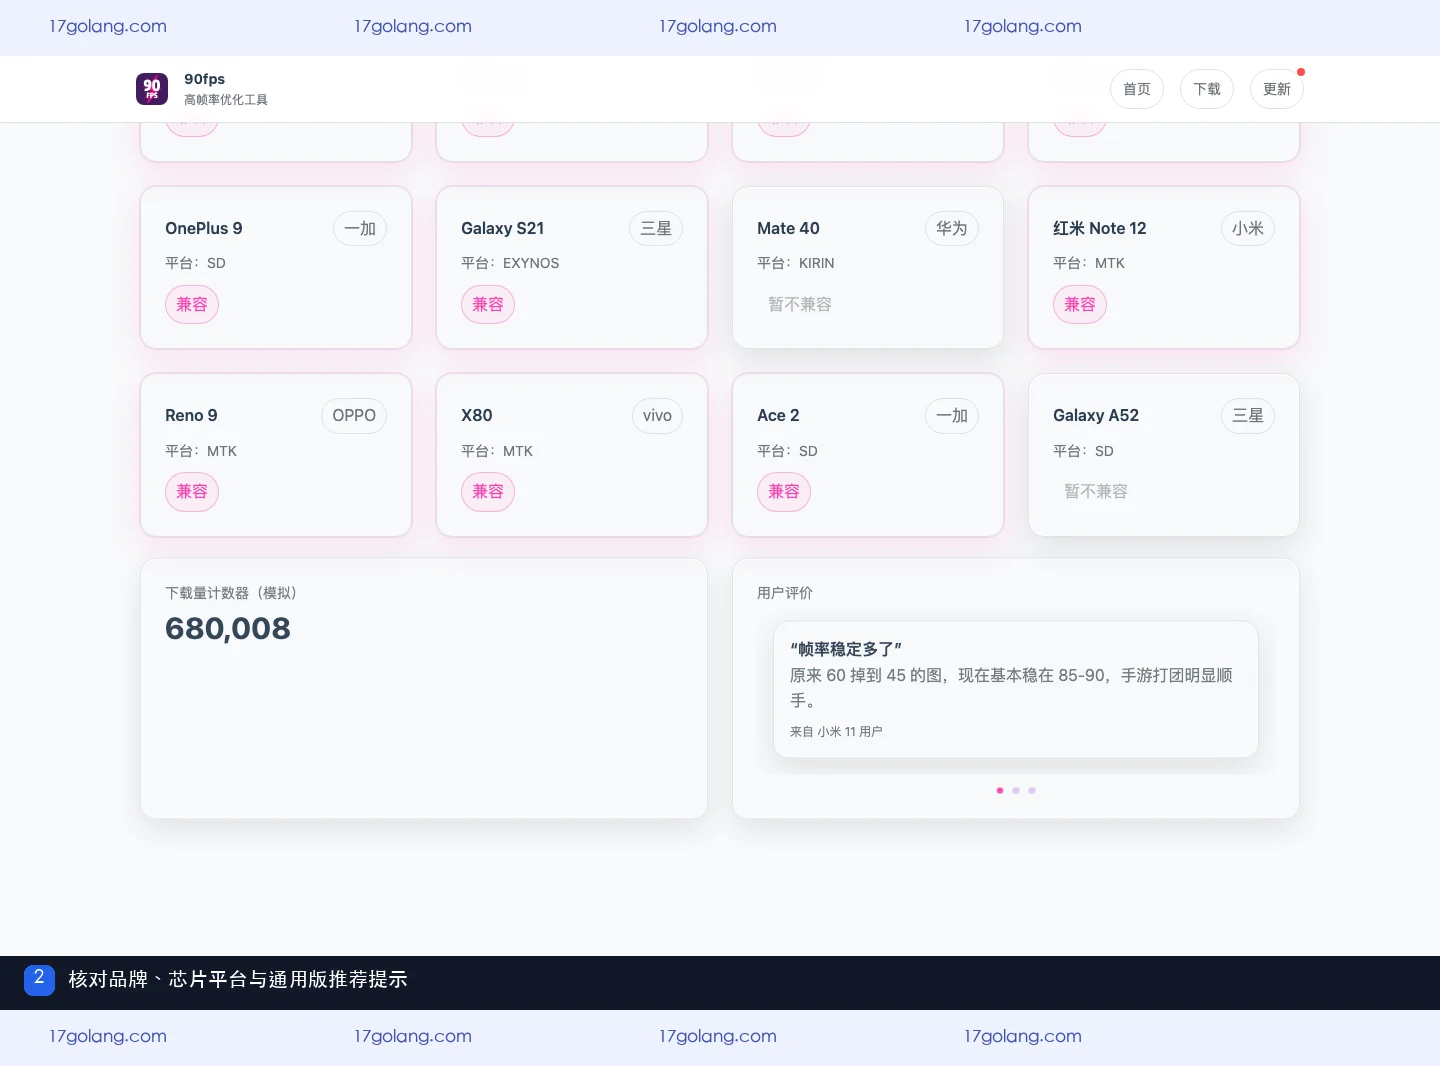Click the OPPO brand tag on Reno 9
Viewport: 1440px width, 1066px height.
[x=354, y=415]
